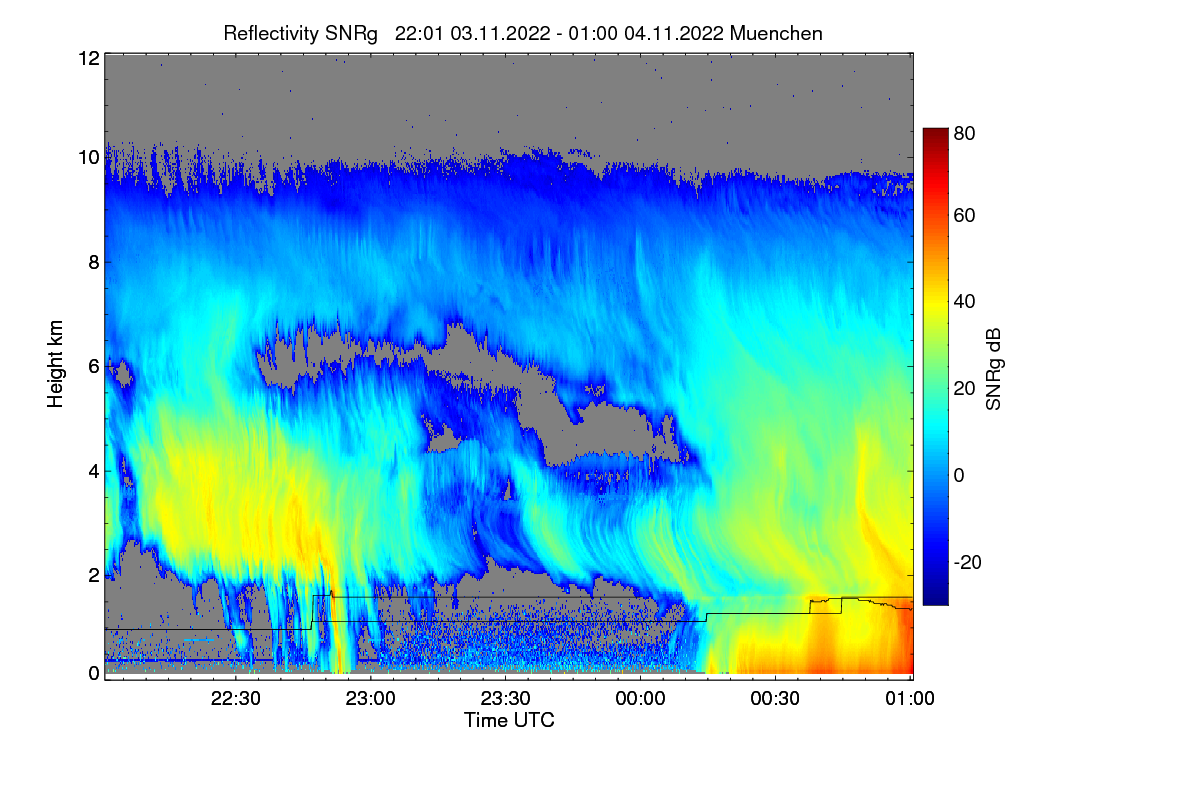
Task: Click the 'Muenchen' station name in title
Action: point(777,33)
